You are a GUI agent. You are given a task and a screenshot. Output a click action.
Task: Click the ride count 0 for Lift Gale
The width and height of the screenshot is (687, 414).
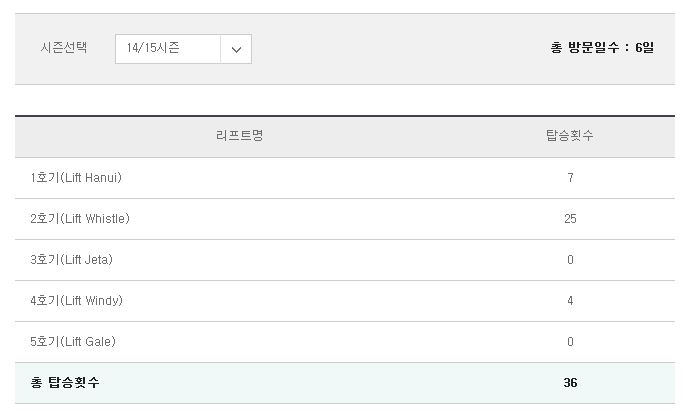click(x=570, y=342)
